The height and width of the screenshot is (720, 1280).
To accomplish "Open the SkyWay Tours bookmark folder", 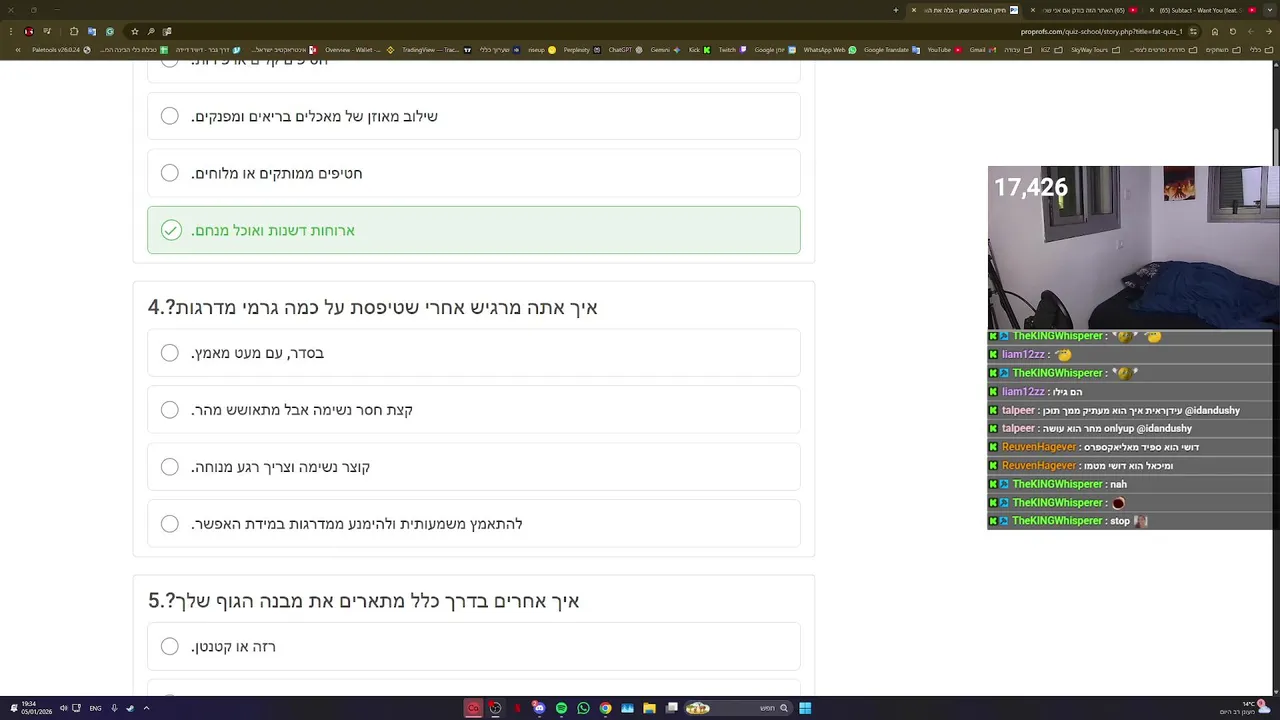I will [1095, 50].
